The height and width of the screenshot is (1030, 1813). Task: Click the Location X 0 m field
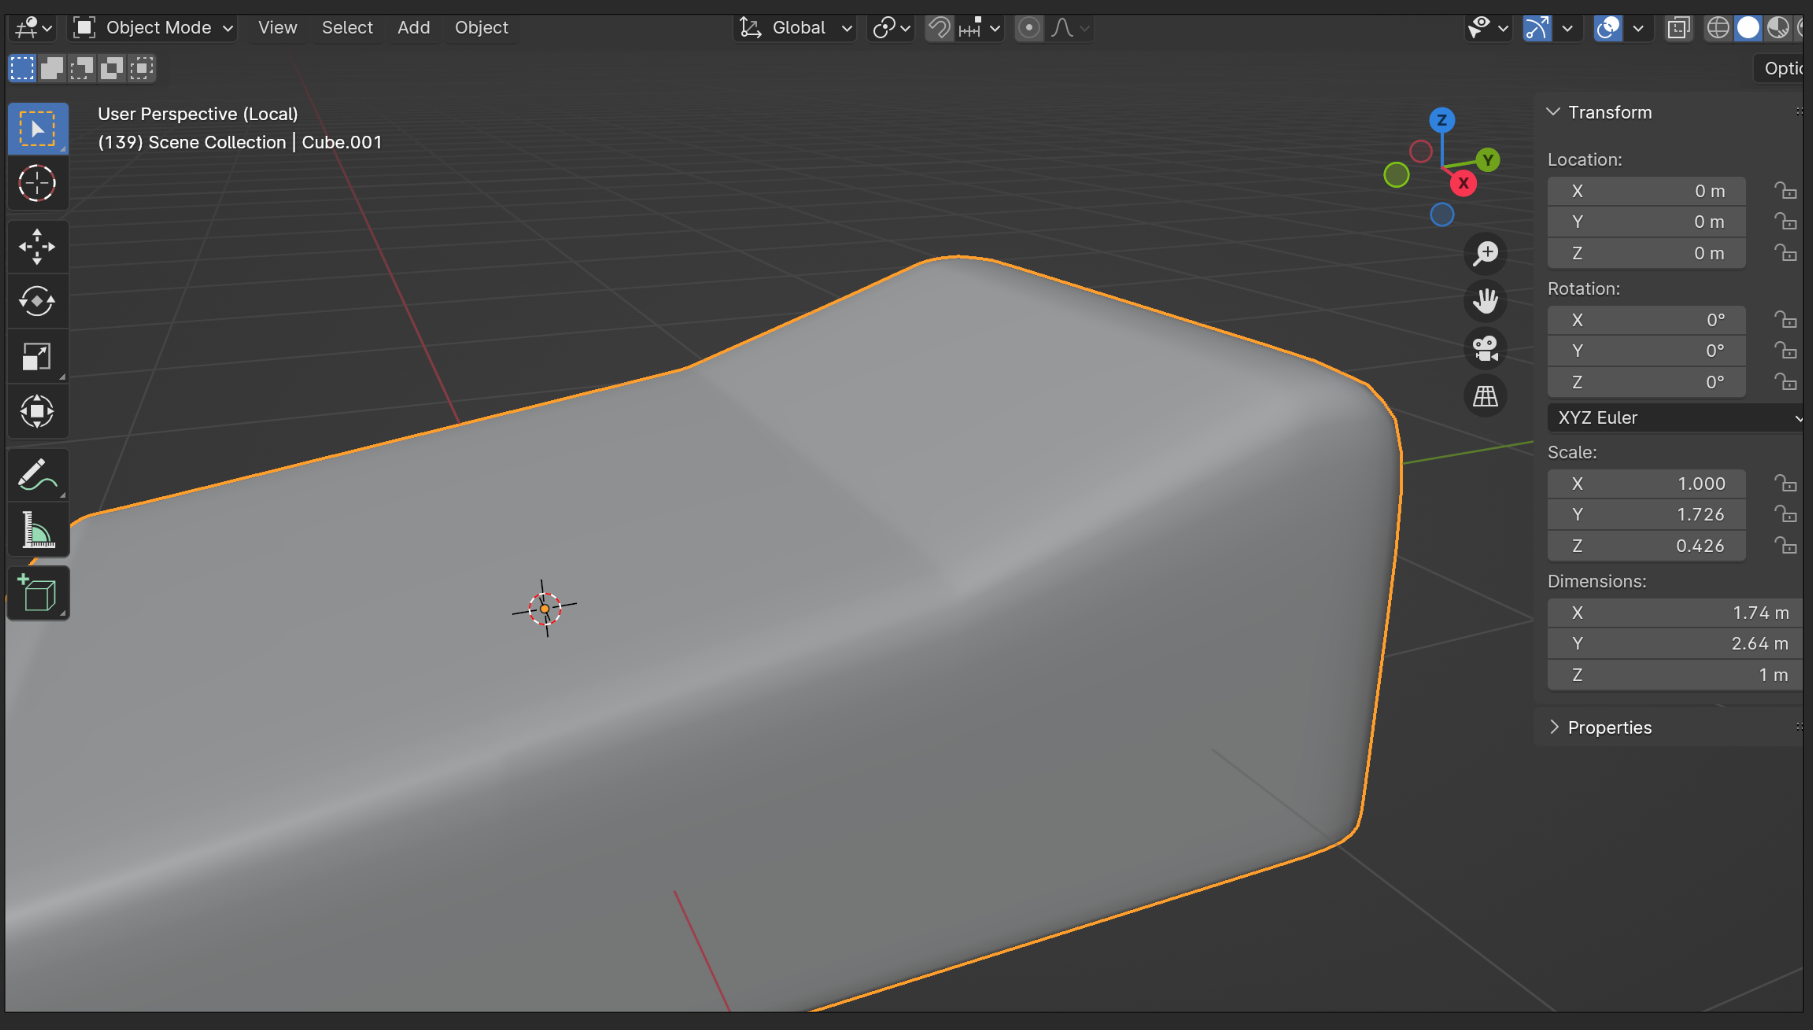tap(1646, 191)
